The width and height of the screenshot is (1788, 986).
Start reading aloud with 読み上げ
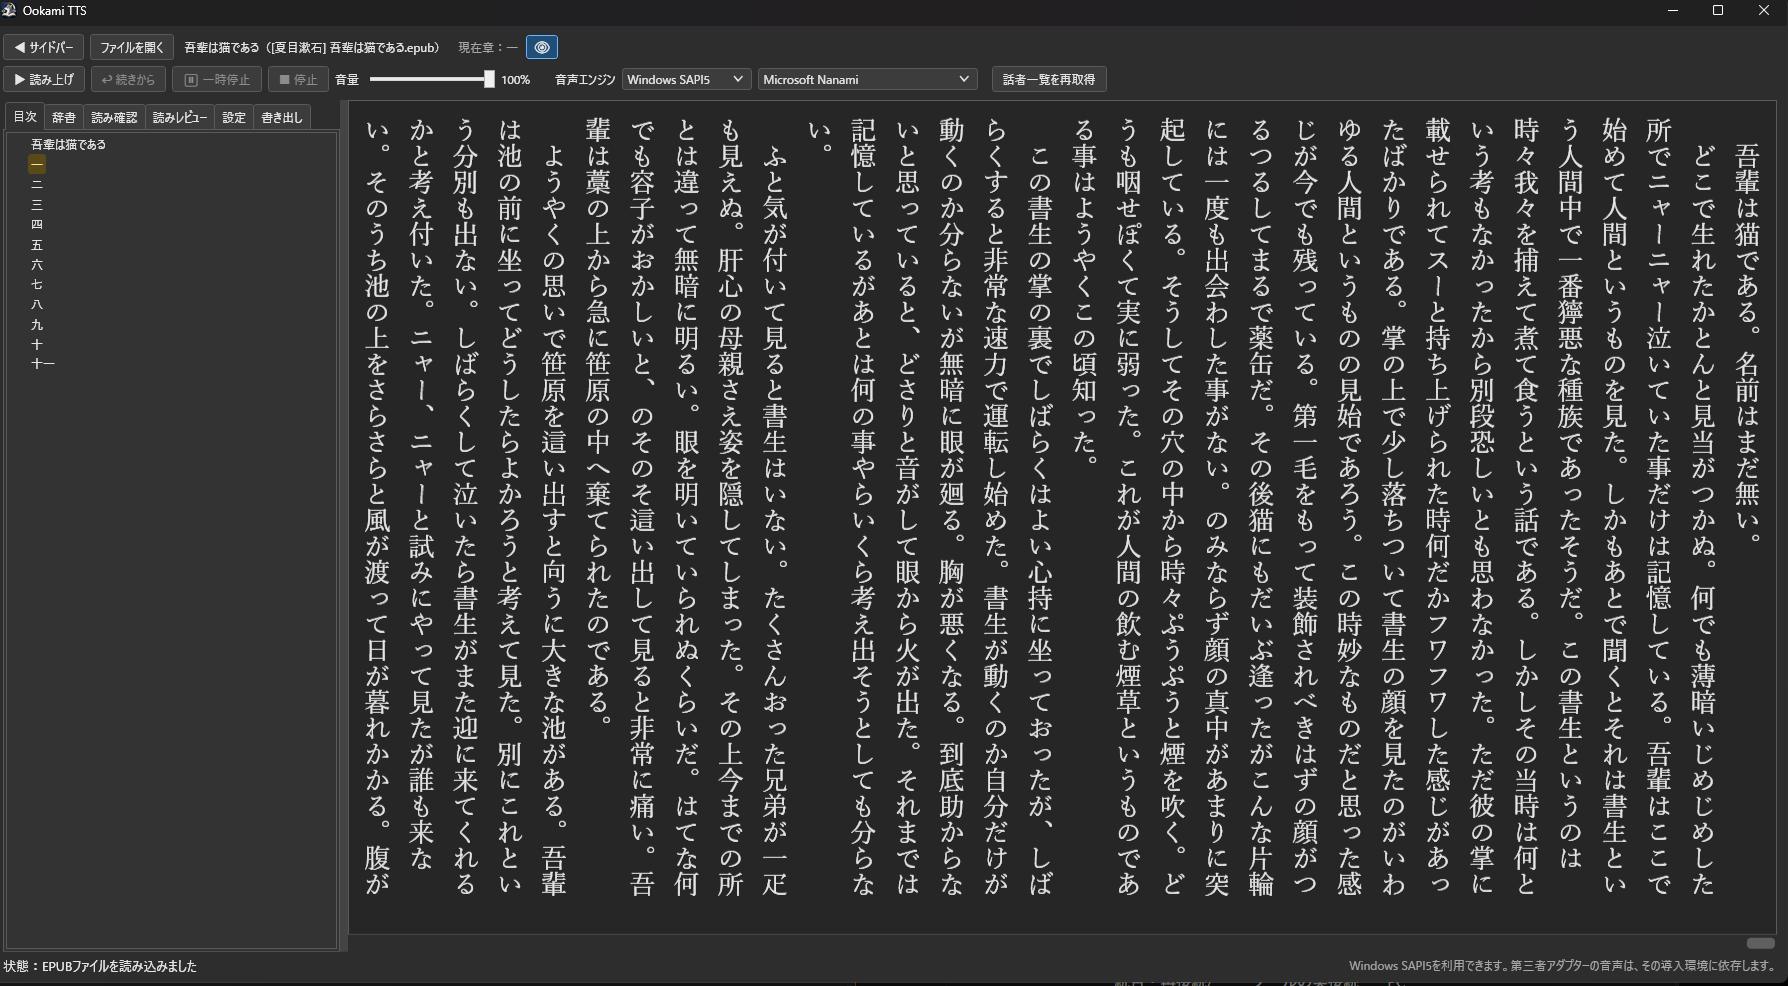[x=44, y=79]
